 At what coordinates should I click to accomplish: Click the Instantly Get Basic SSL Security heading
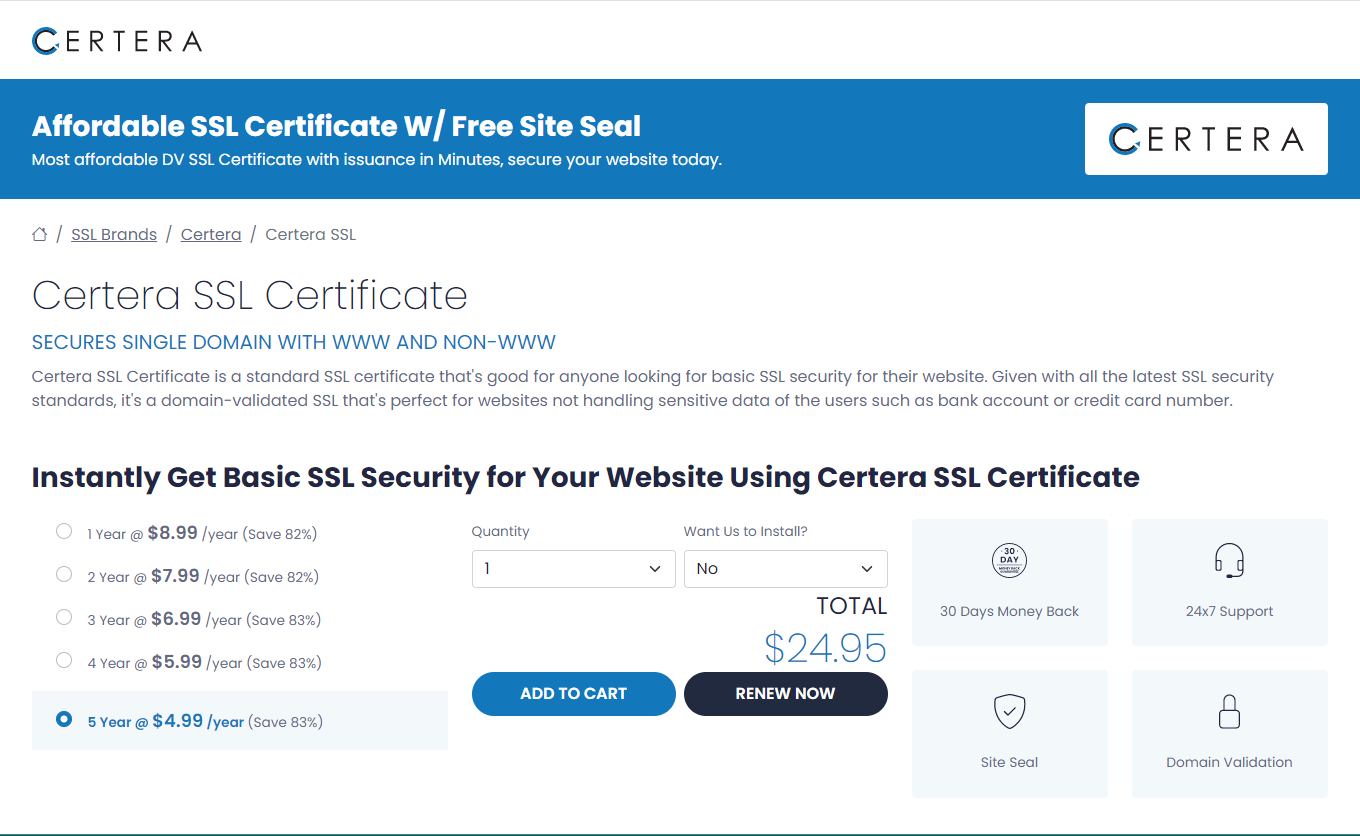(586, 477)
